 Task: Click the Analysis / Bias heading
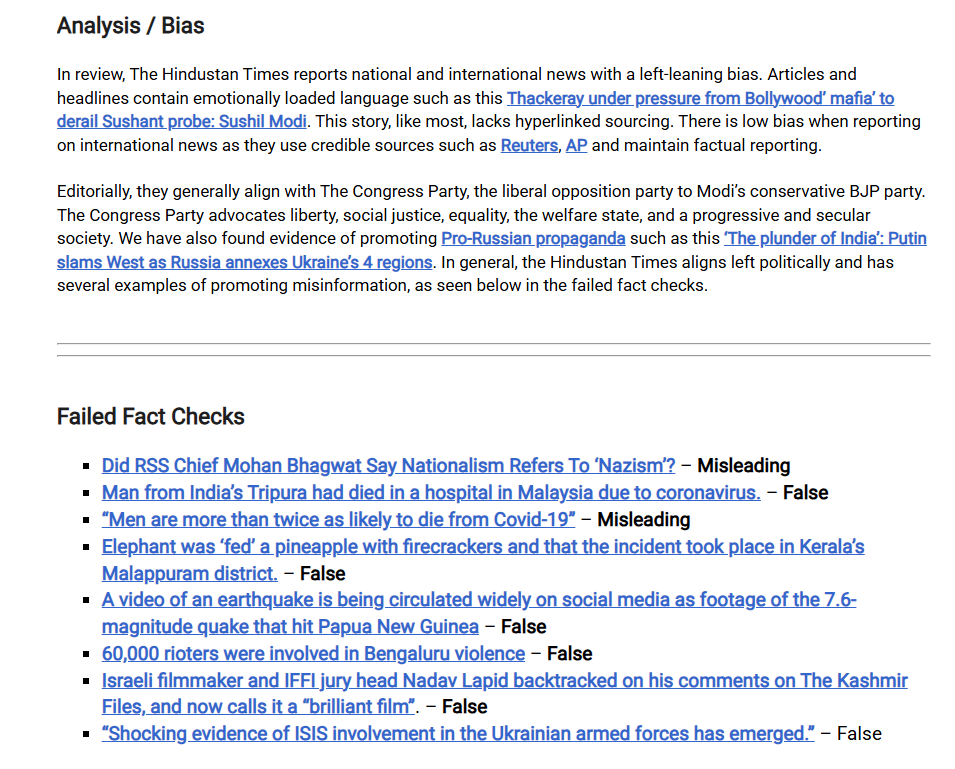click(x=130, y=26)
